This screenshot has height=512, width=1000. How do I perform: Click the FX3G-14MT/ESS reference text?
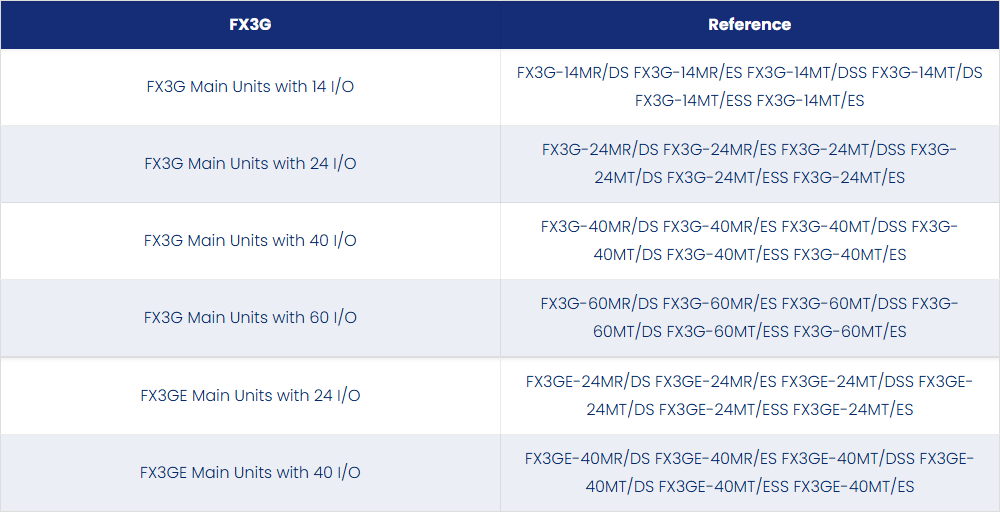693,101
